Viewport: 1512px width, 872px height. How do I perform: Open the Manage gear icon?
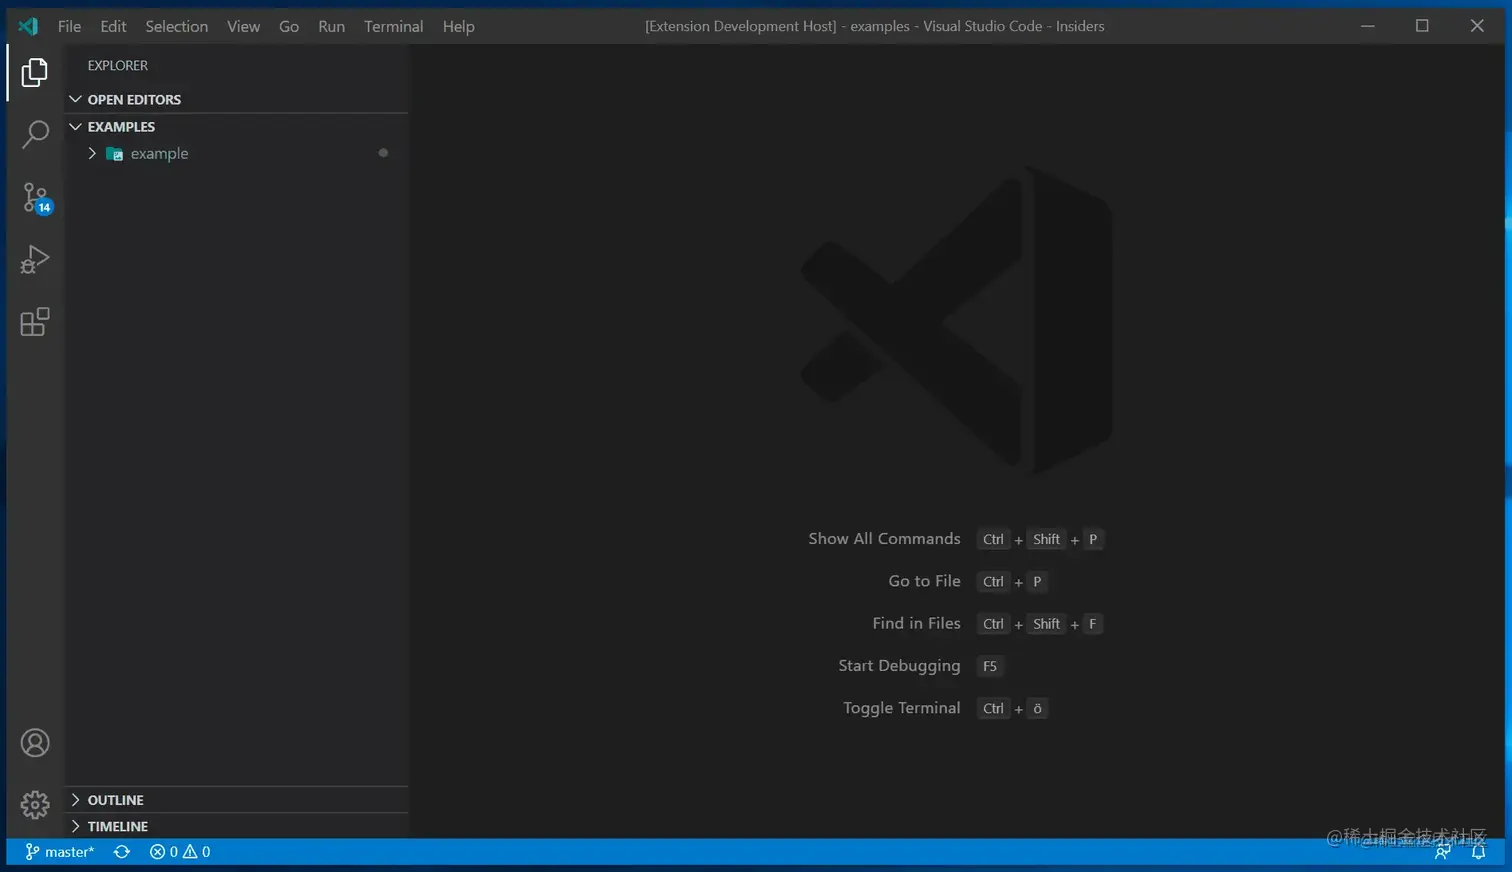tap(35, 805)
